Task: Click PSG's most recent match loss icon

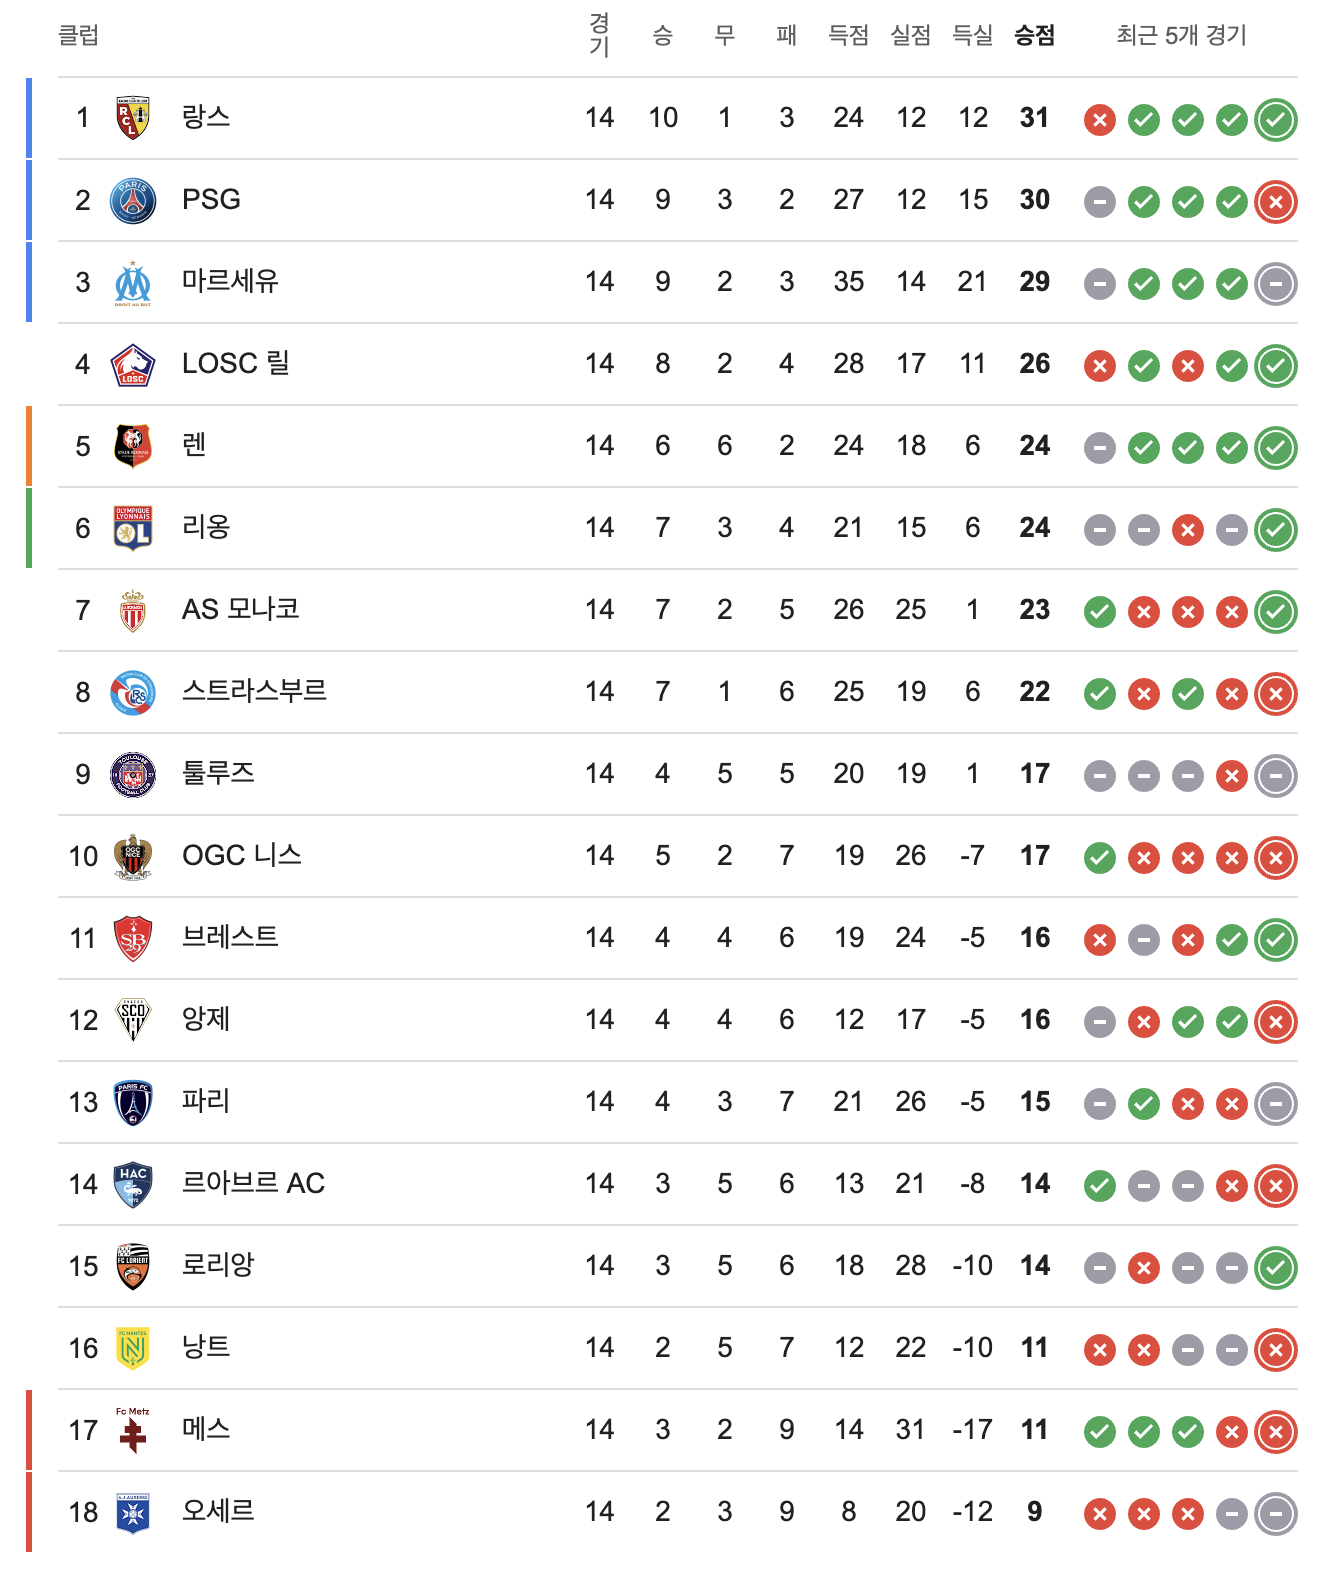Action: click(x=1275, y=202)
